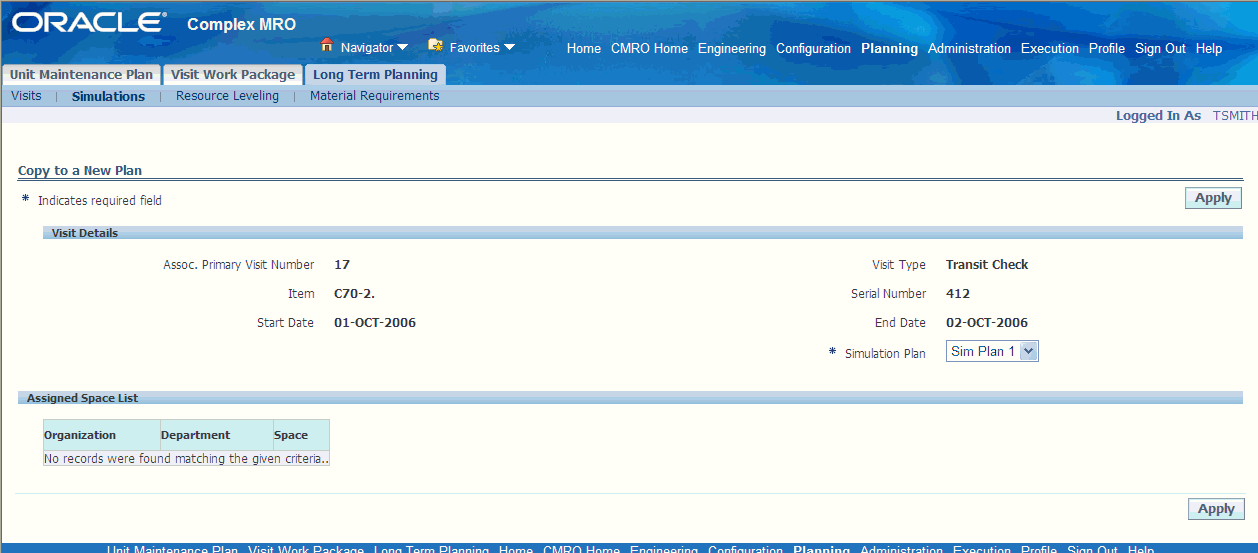Switch to Visit Work Package tab
The image size is (1258, 553).
tap(233, 75)
